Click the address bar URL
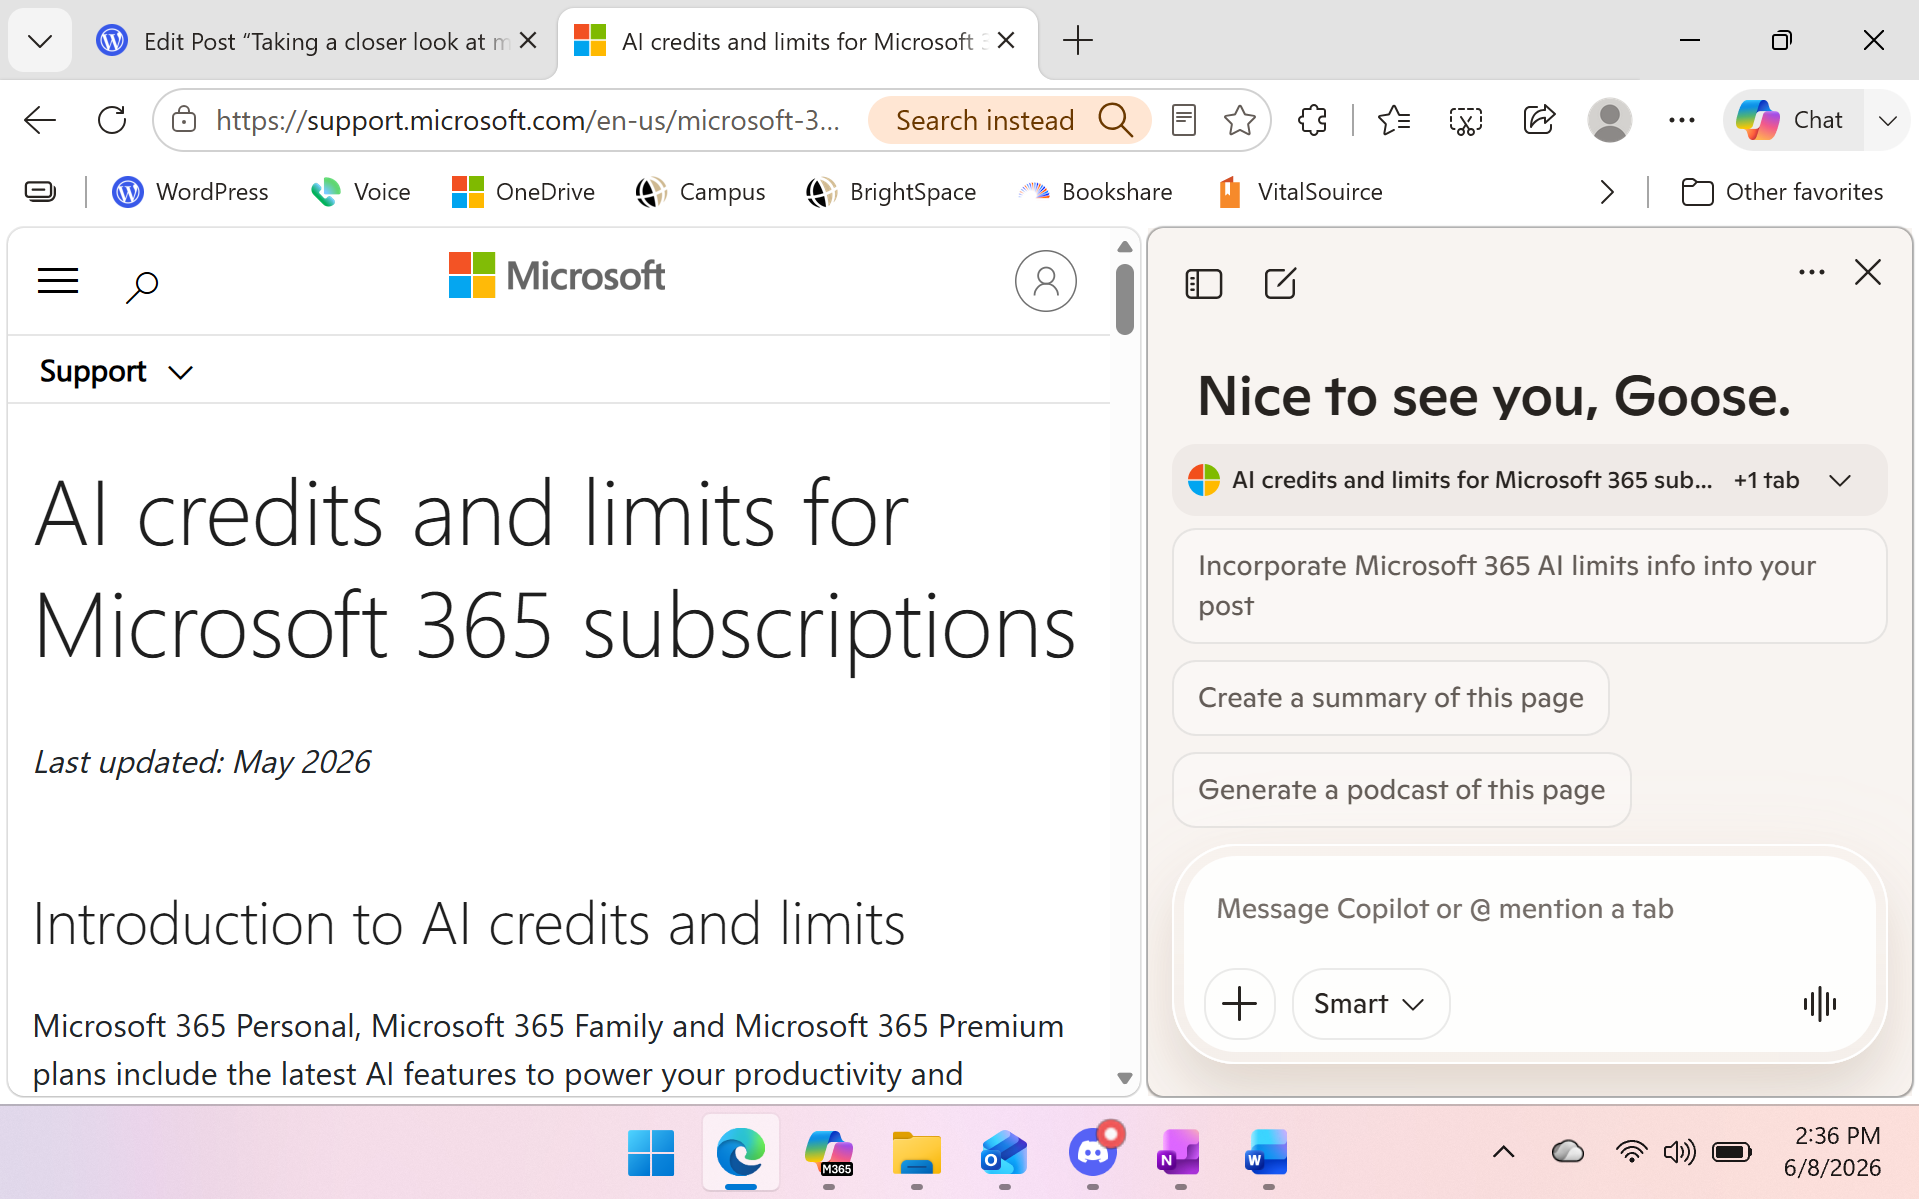This screenshot has height=1199, width=1919. tap(527, 121)
